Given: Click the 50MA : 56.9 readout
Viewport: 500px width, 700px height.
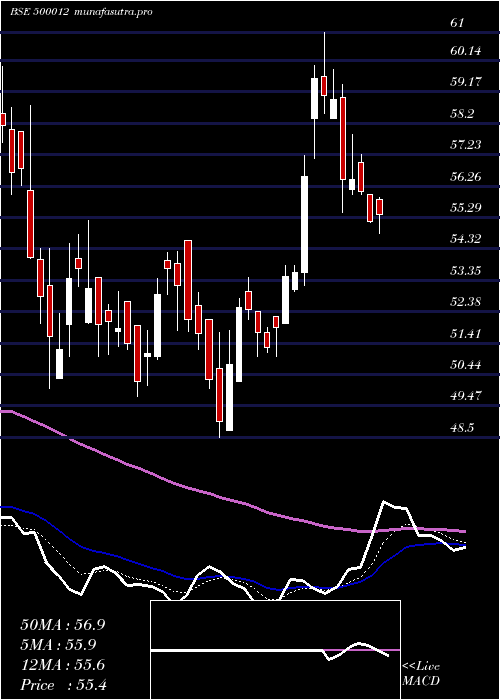Looking at the screenshot, I should (x=63, y=625).
